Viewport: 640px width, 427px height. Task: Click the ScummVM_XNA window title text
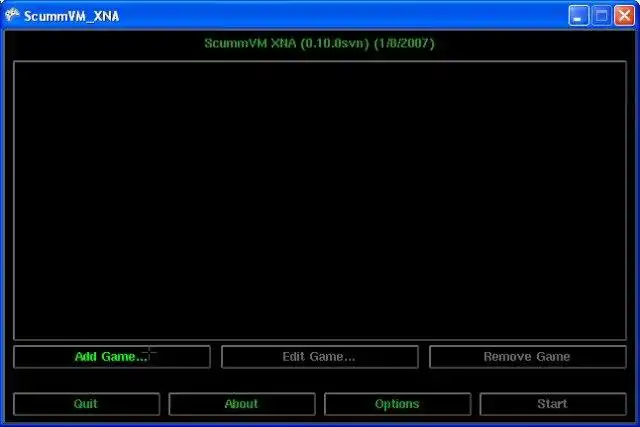[72, 16]
